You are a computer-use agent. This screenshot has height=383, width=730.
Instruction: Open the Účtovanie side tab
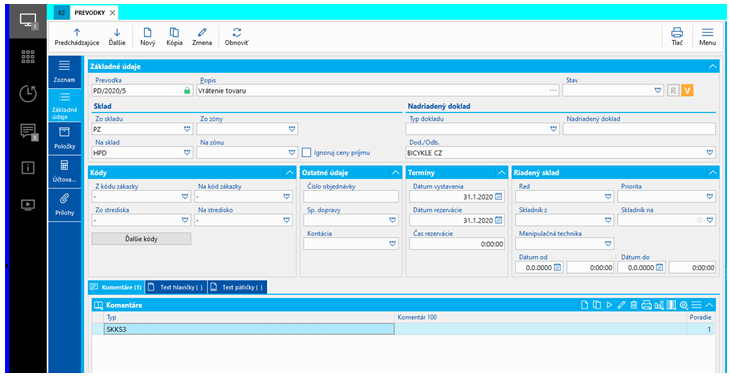coord(64,171)
